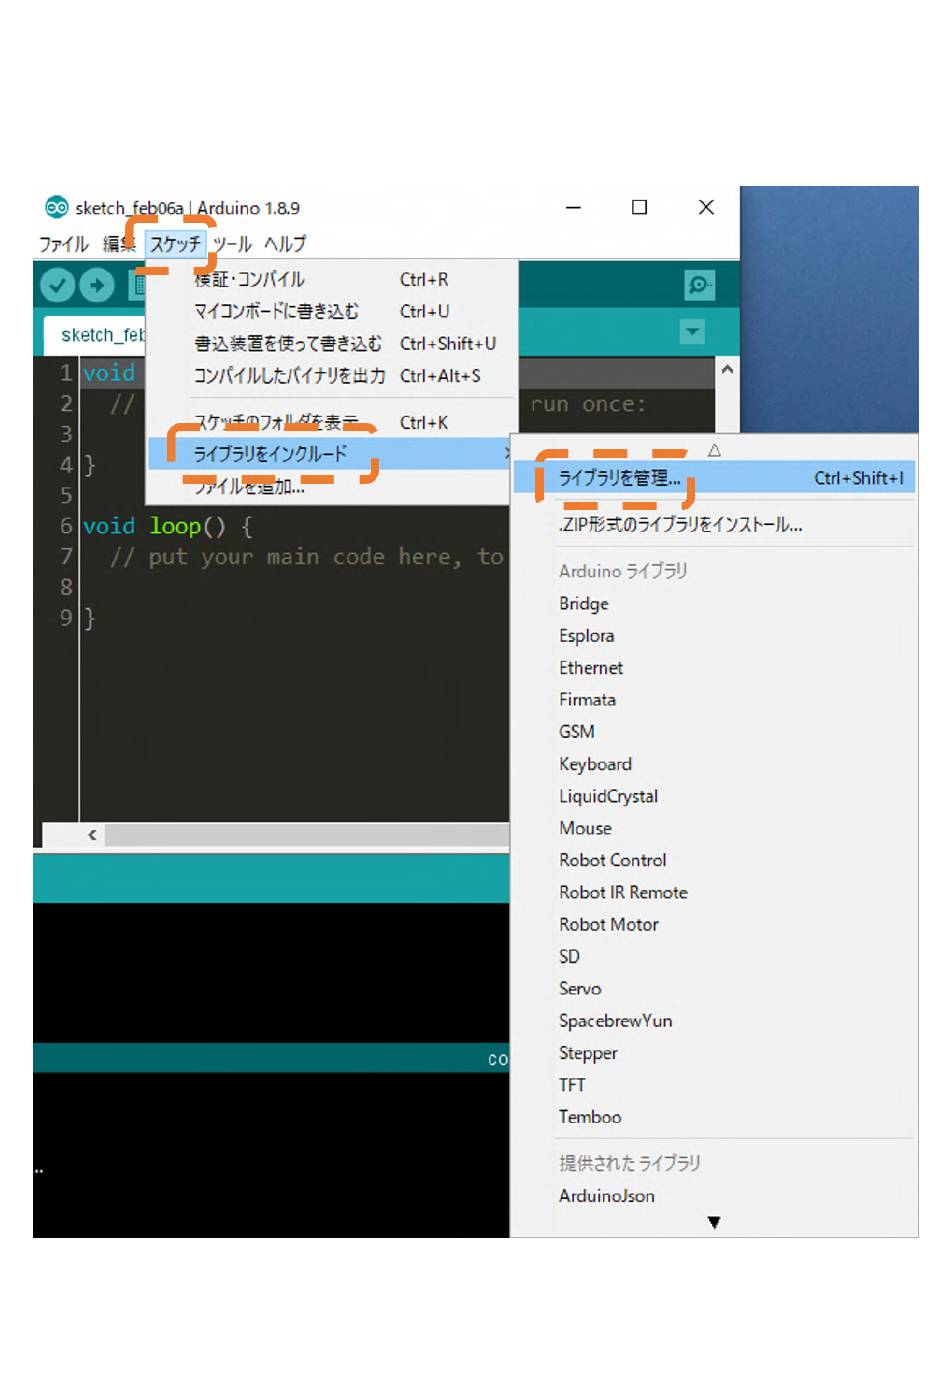
Task: Choose ライブラリを管理... item
Action: [714, 478]
